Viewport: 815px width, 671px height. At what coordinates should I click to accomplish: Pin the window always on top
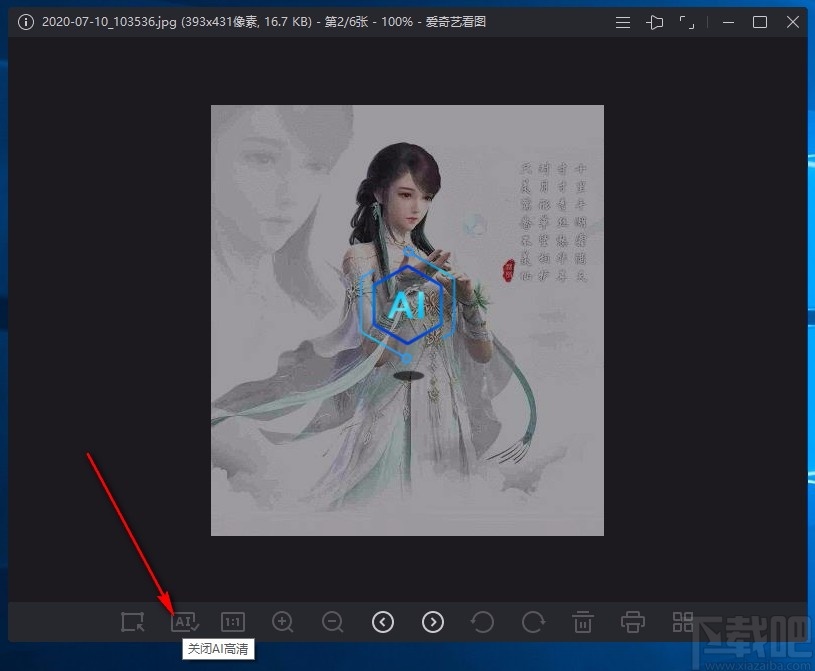[655, 21]
